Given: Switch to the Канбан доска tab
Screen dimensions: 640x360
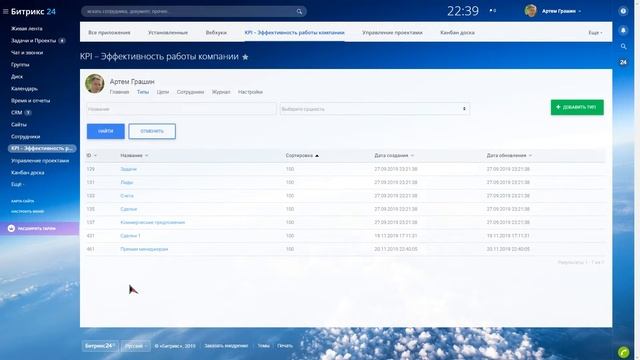Looking at the screenshot, I should [457, 33].
